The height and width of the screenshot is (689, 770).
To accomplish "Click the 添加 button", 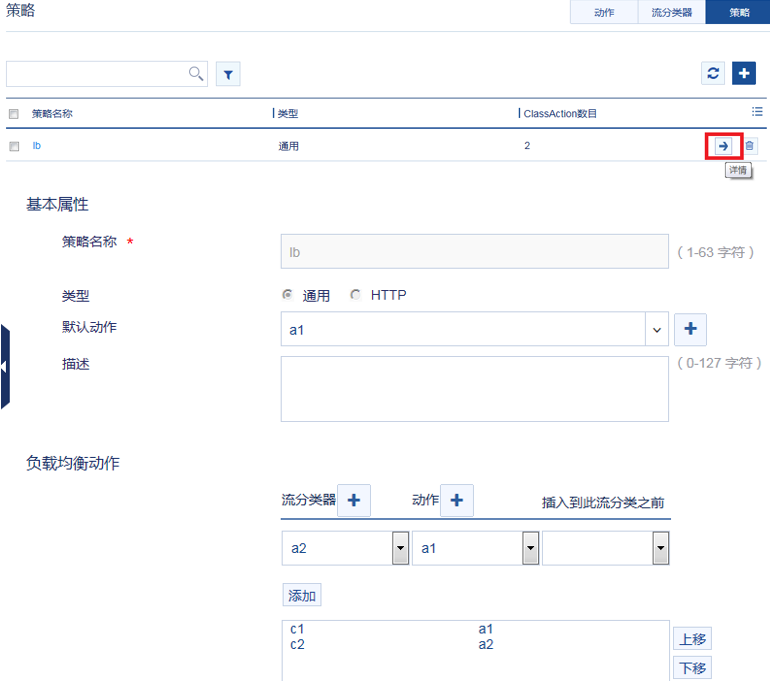I will tap(302, 596).
